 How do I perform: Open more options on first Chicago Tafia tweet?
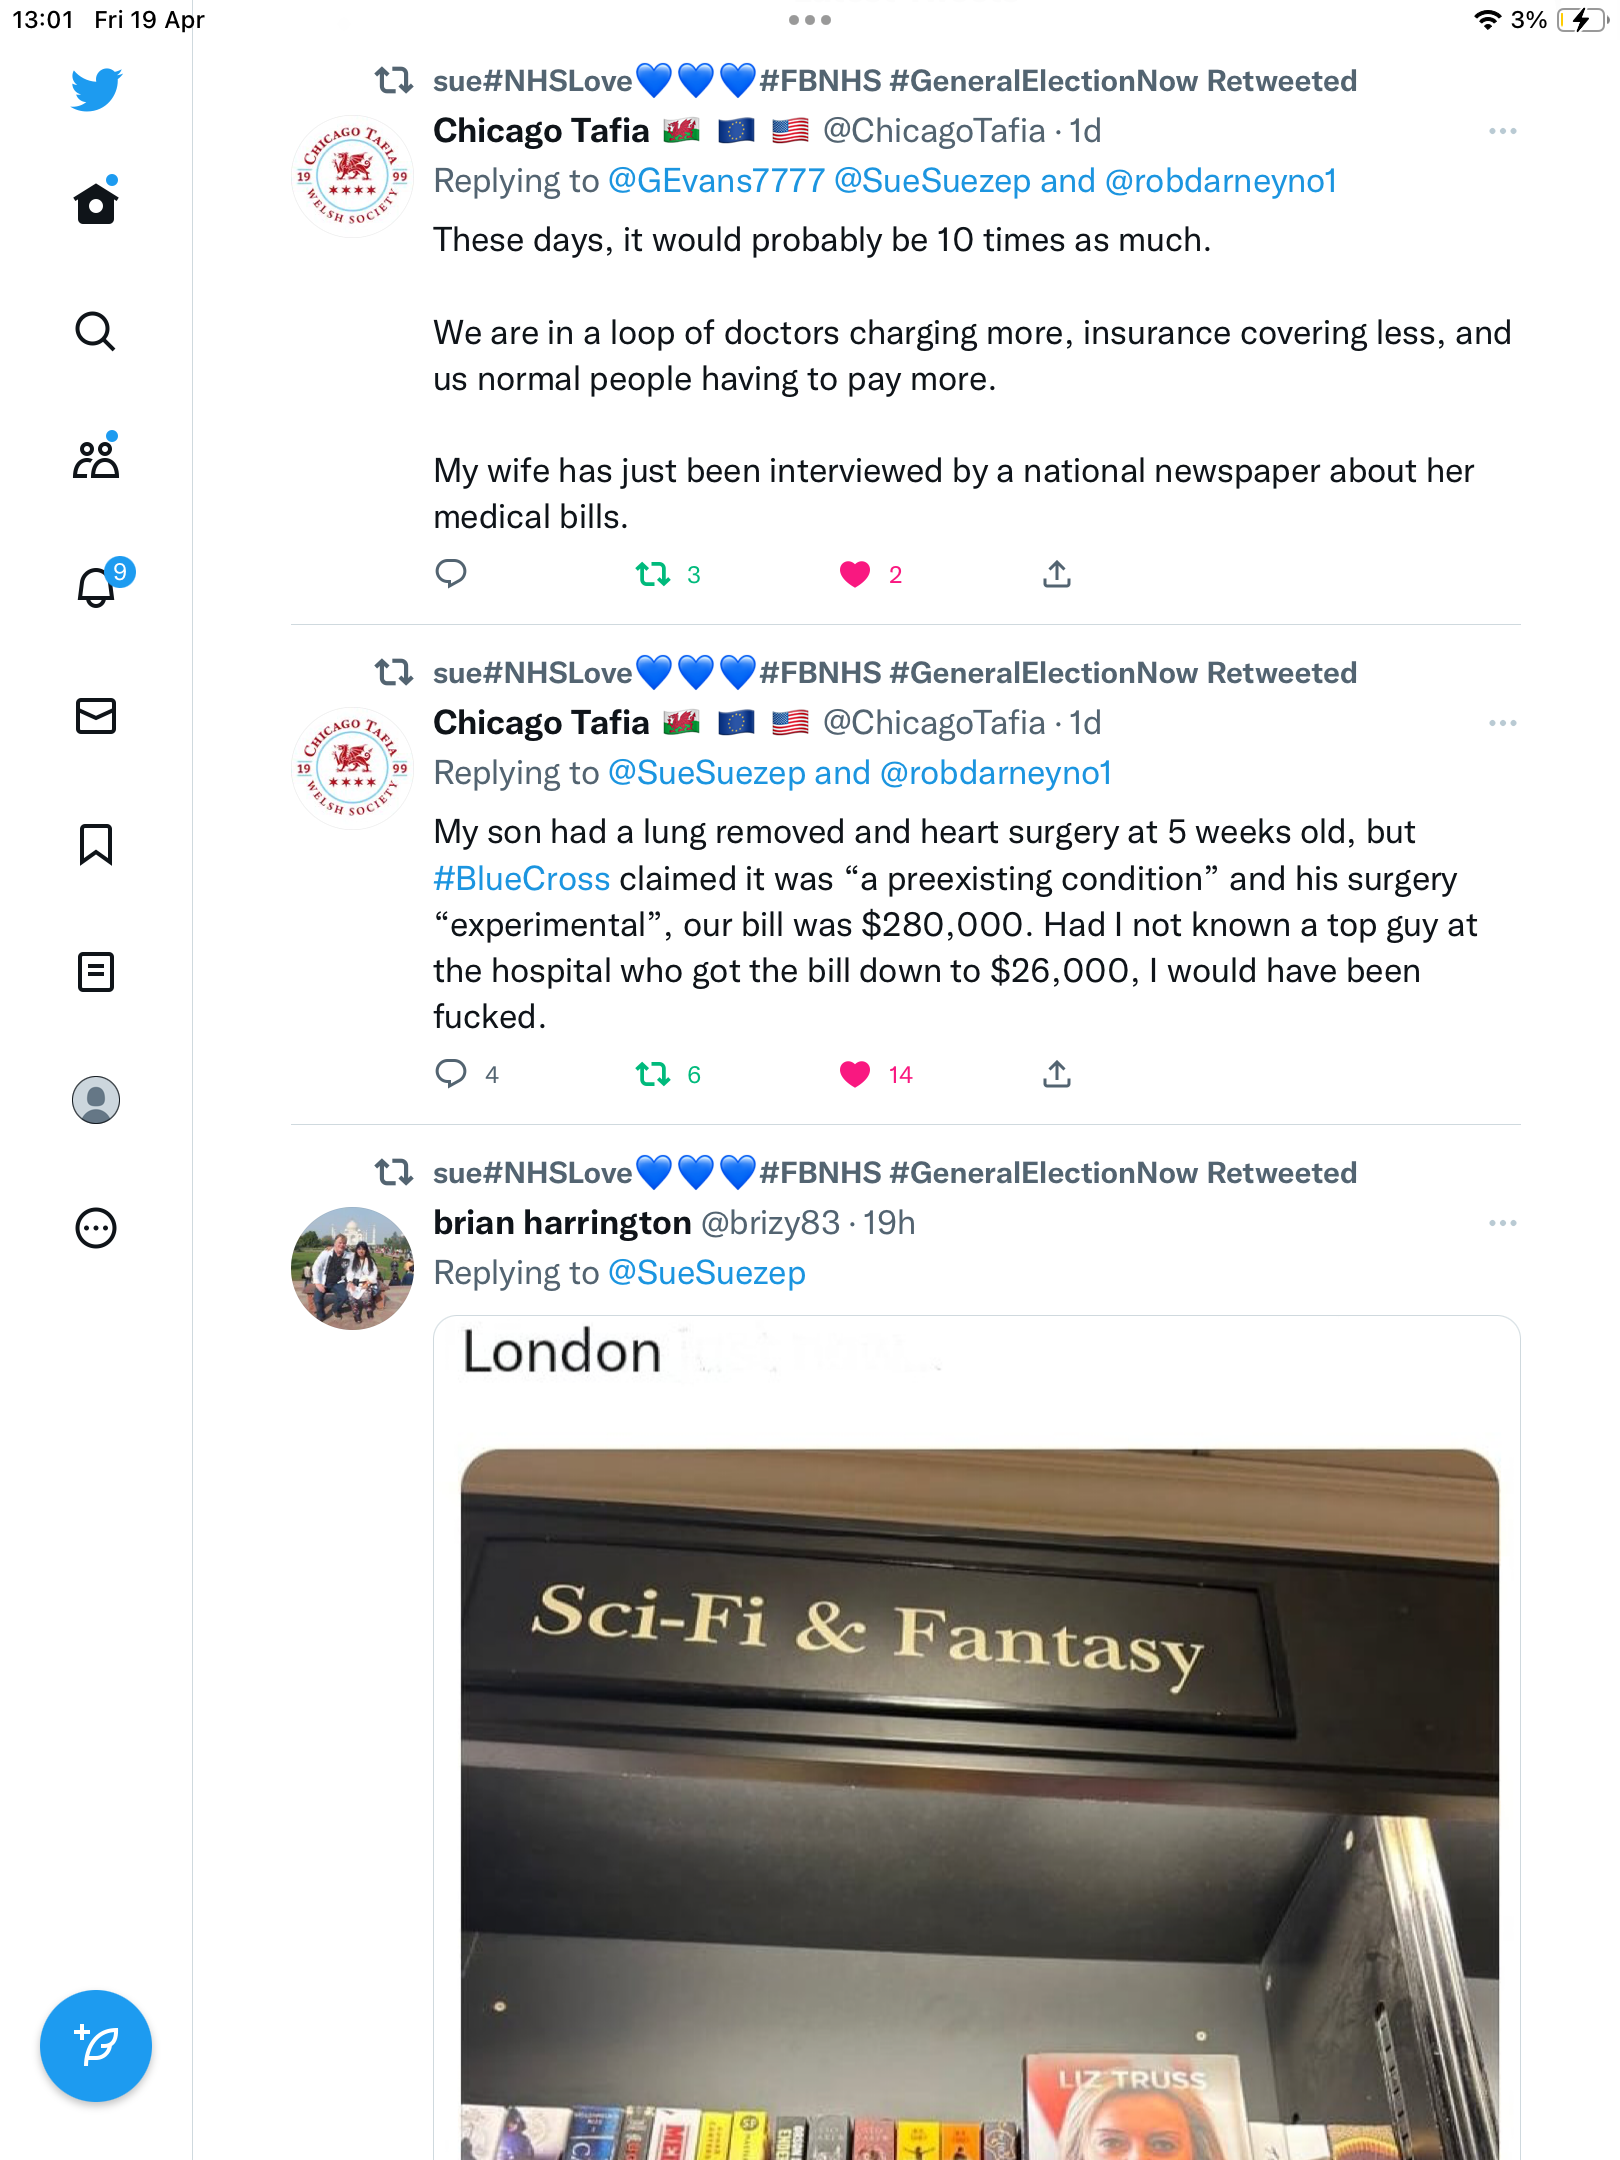(x=1502, y=131)
